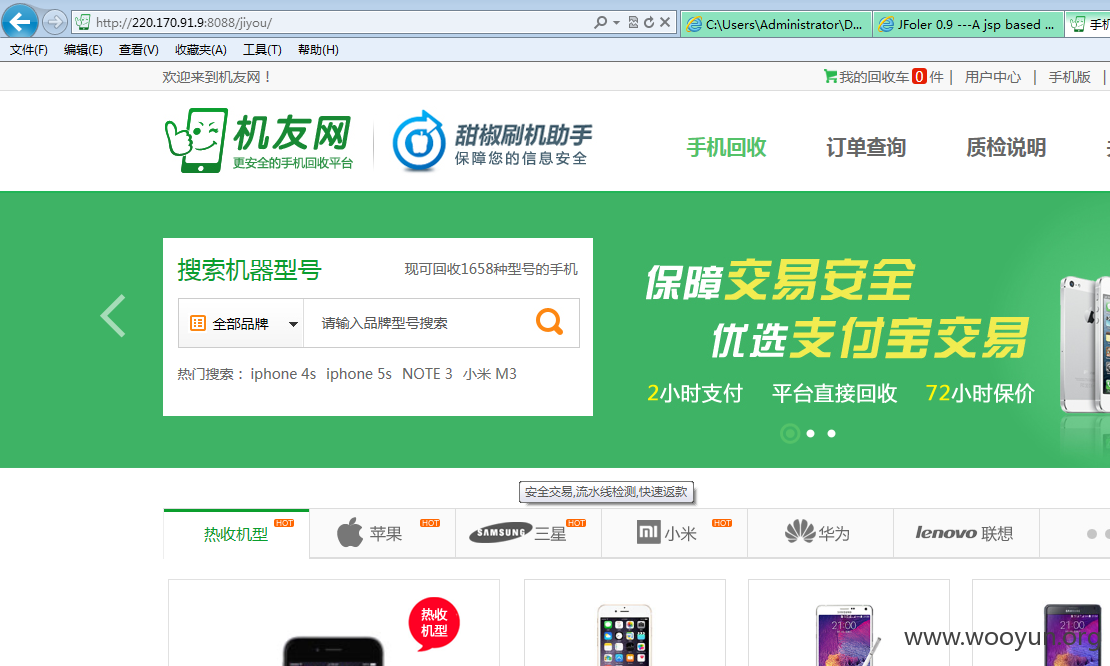Screen dimensions: 1110x666
Task: Open the 查看(V) menu
Action: [139, 50]
